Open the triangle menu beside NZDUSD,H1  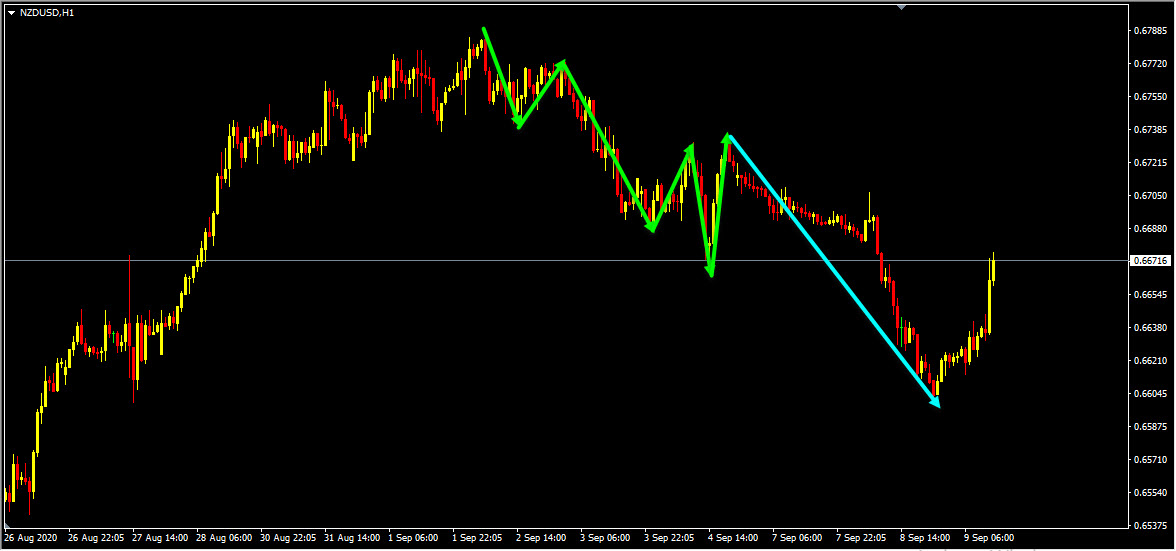[x=11, y=13]
